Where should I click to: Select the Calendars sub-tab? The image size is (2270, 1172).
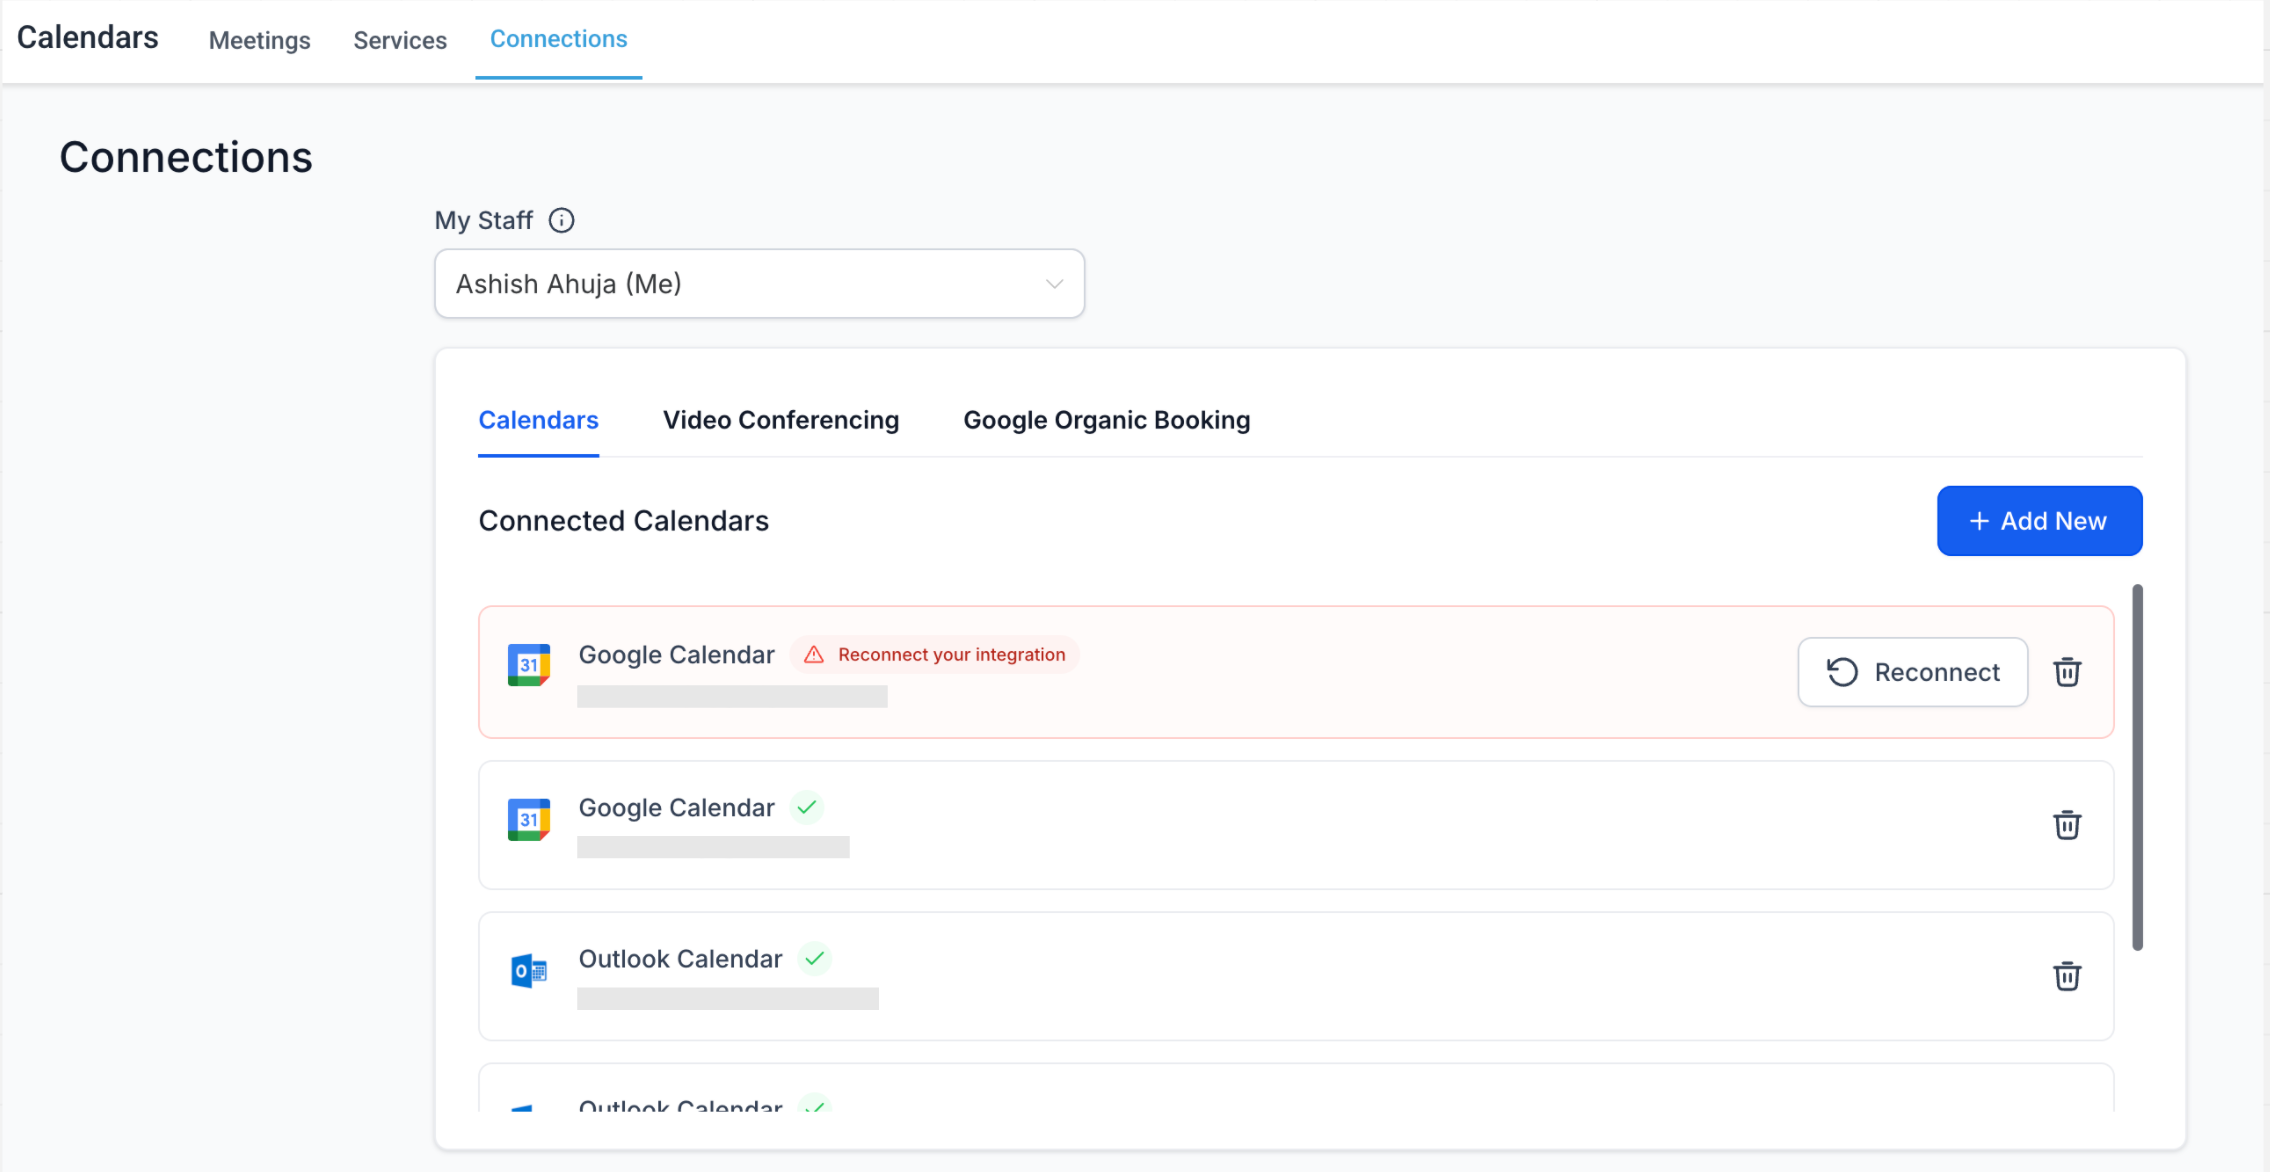pos(538,420)
